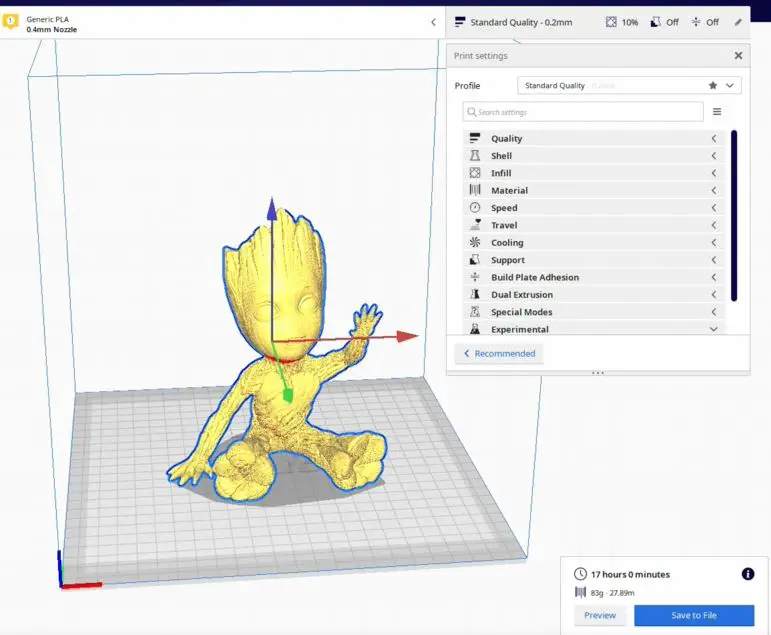Screen dimensions: 771x635
Task: Click the search magnifier icon
Action: tap(472, 112)
